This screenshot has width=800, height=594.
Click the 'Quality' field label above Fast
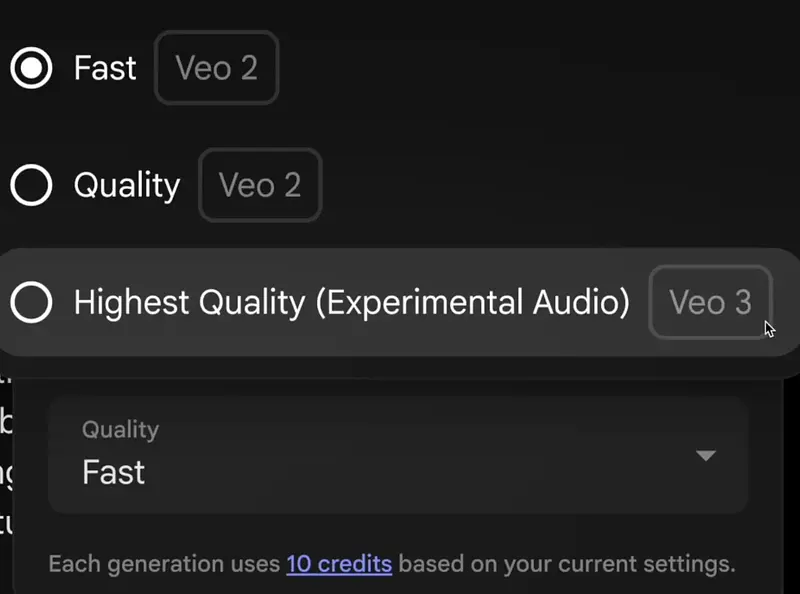pyautogui.click(x=120, y=430)
